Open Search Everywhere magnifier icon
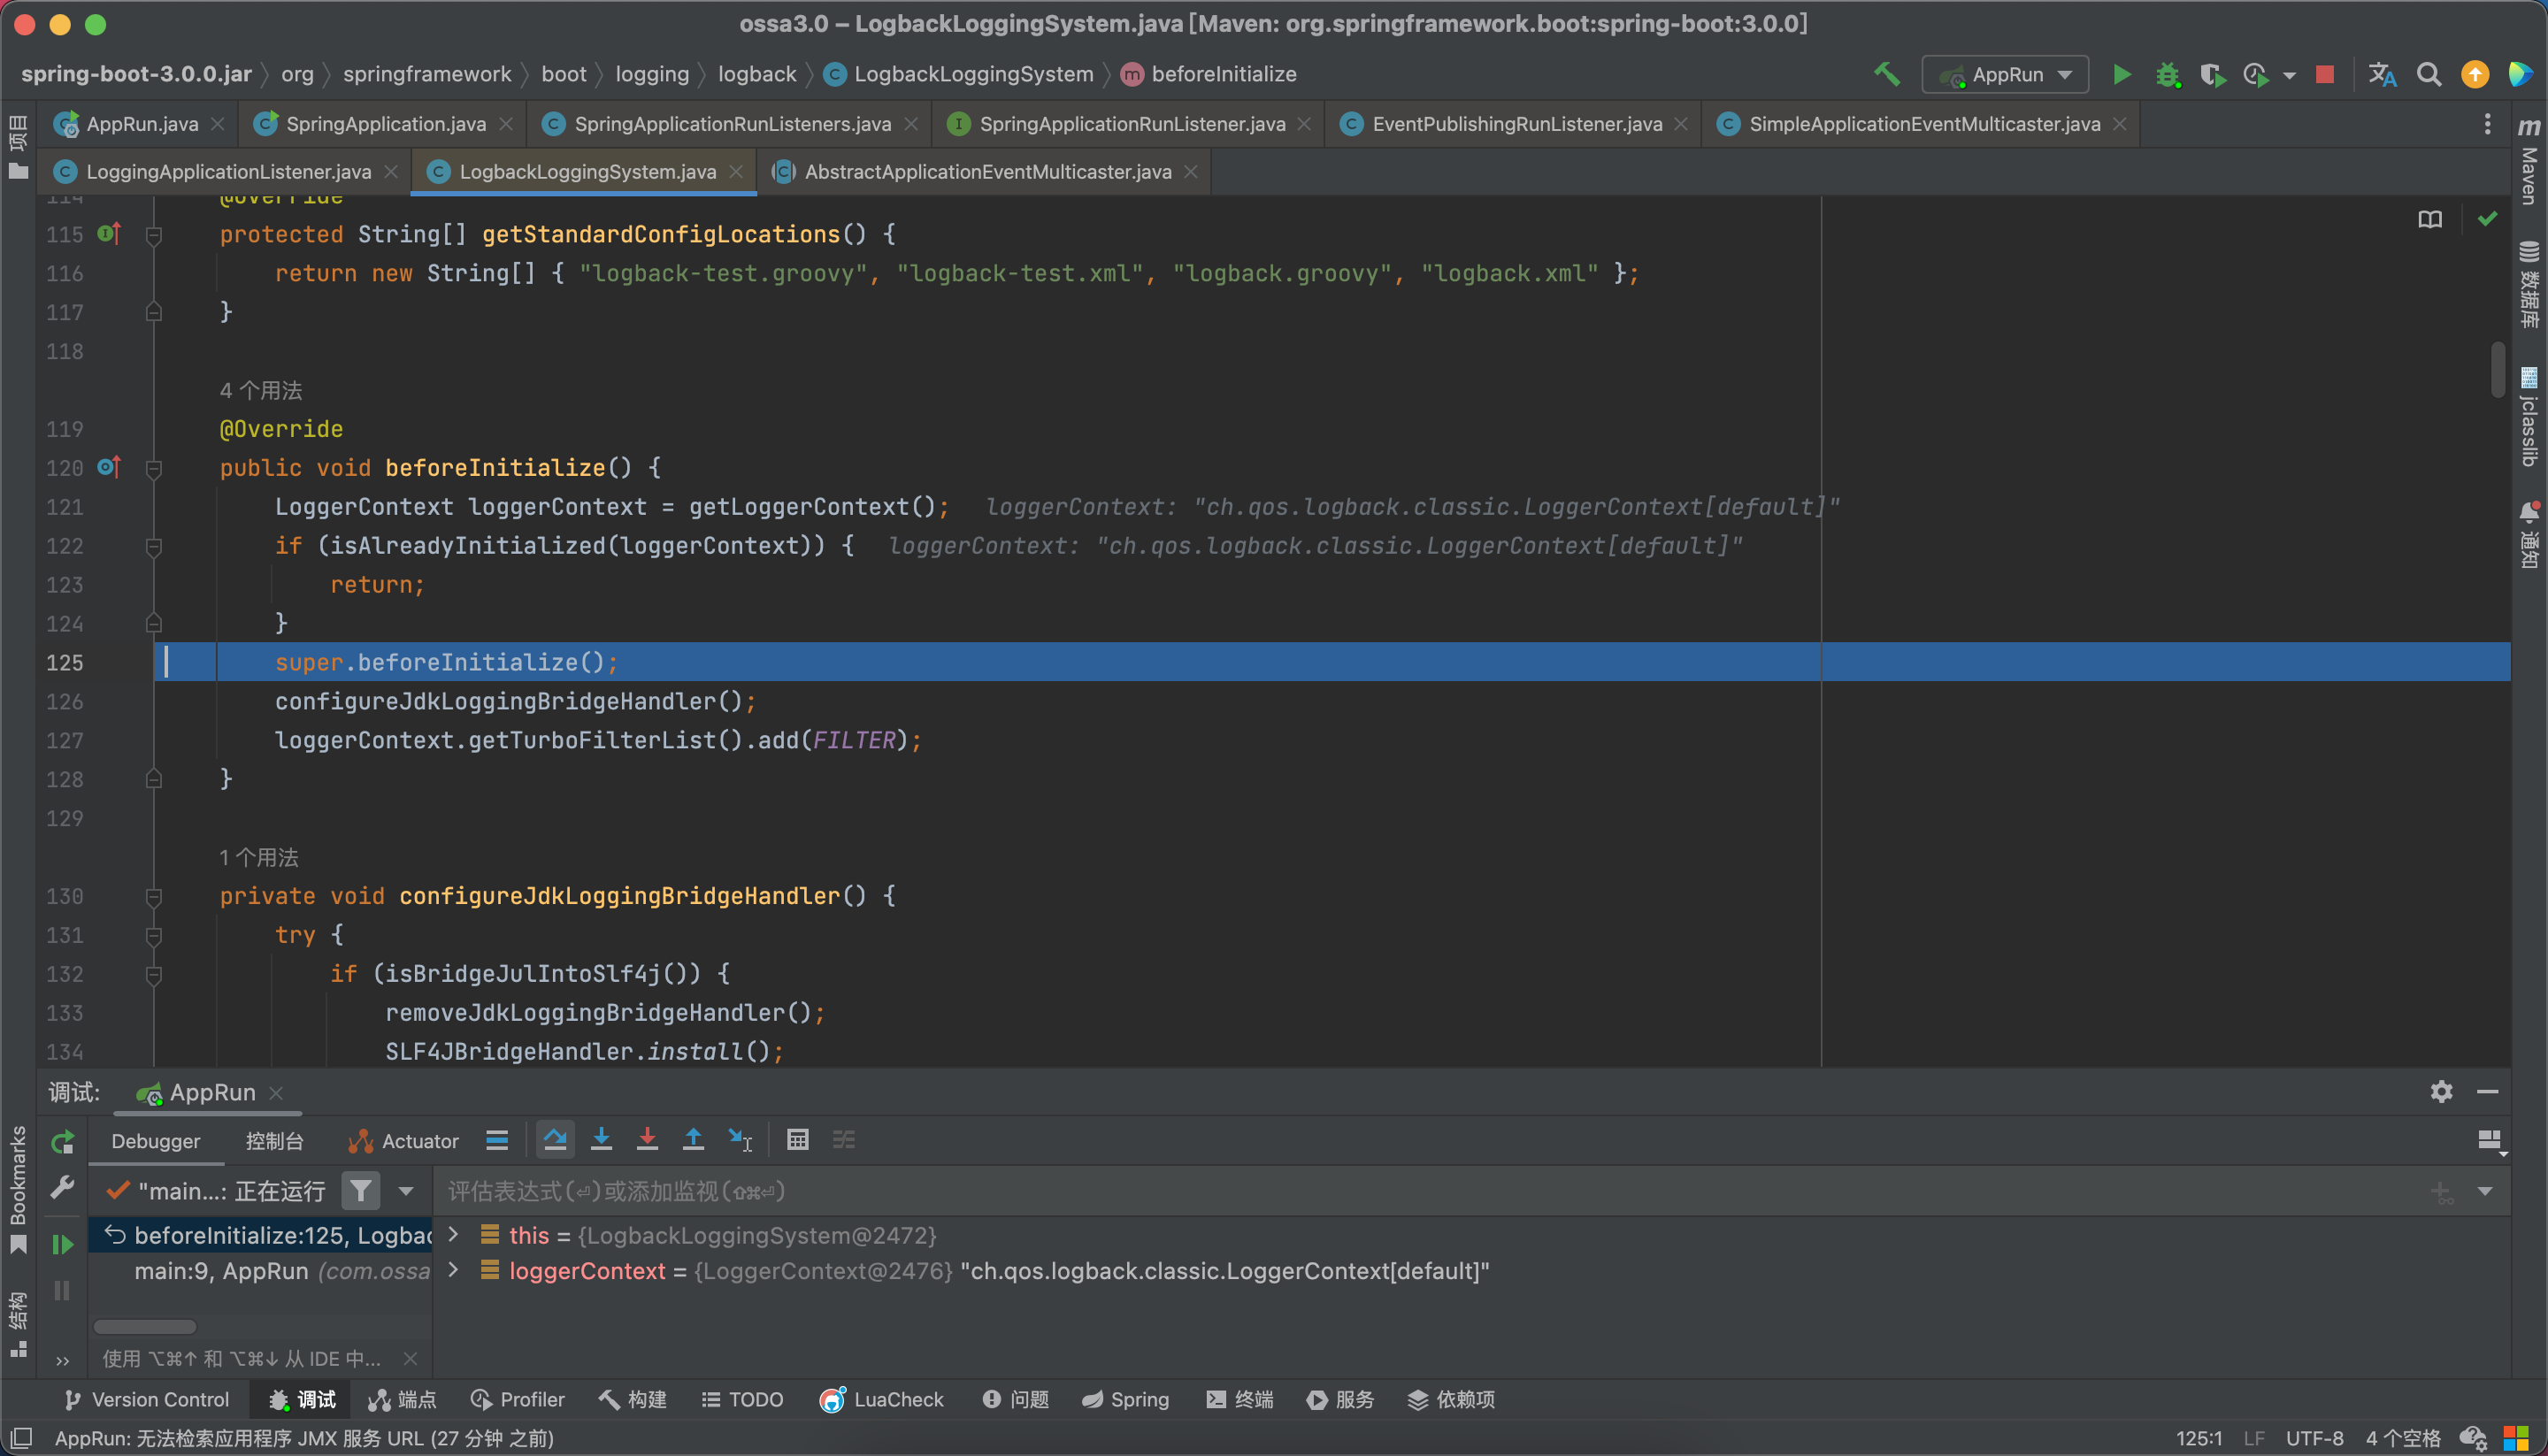The width and height of the screenshot is (2548, 1456). [2429, 75]
